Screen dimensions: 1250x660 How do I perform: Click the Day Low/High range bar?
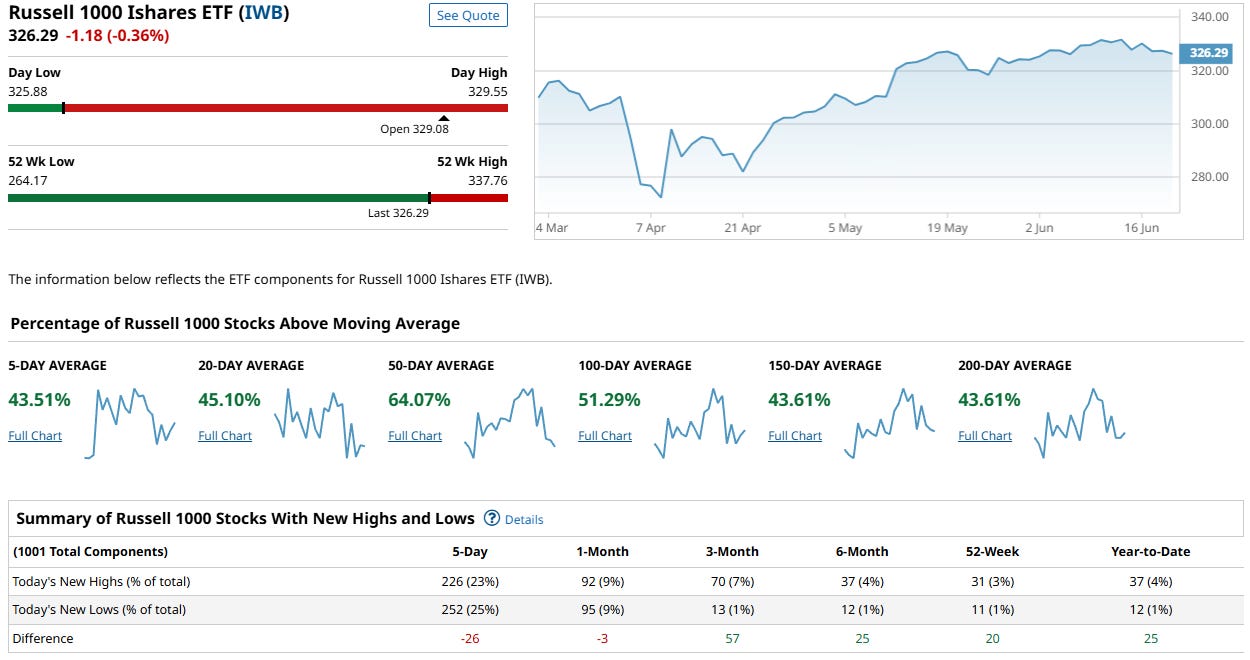(x=258, y=108)
